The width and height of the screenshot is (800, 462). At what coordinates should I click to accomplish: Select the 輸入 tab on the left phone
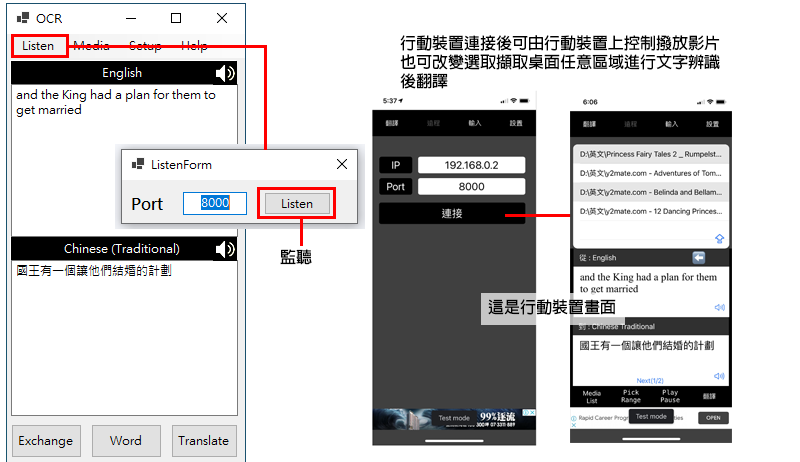(x=474, y=123)
